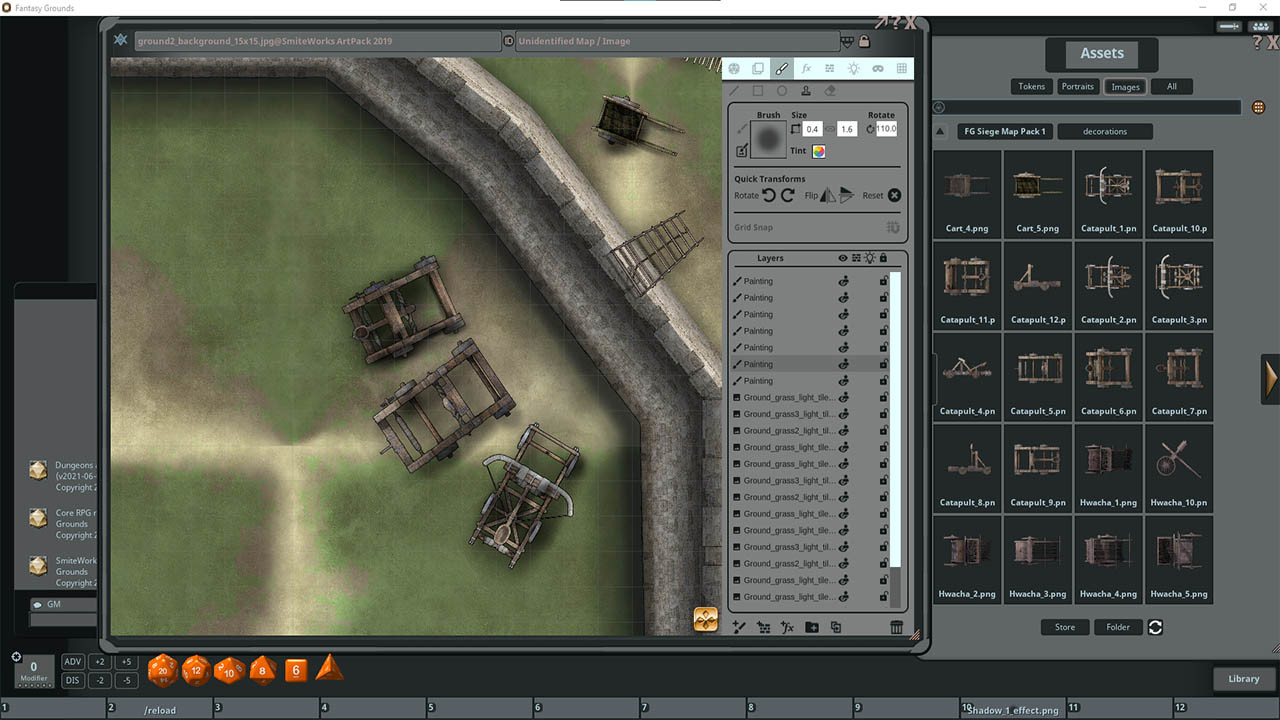Click the /reload hotkey slot

(x=160, y=710)
